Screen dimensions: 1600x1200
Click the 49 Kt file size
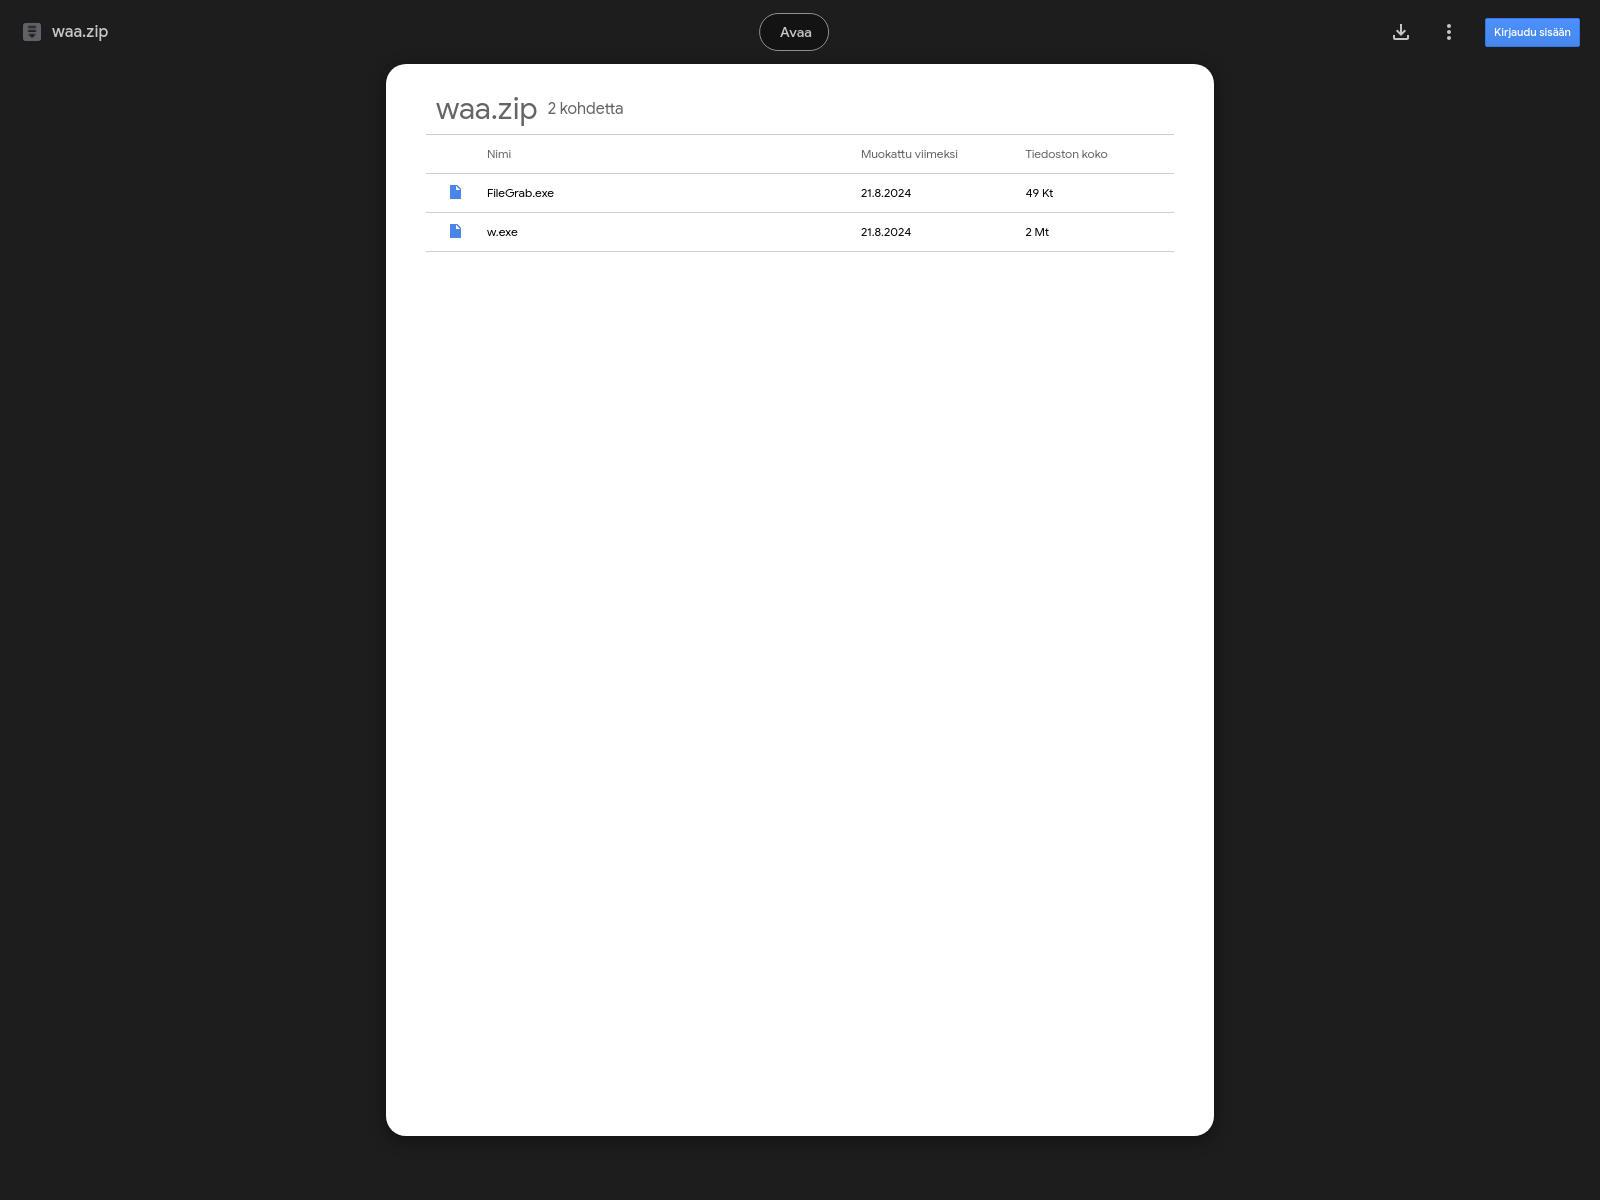pos(1039,193)
